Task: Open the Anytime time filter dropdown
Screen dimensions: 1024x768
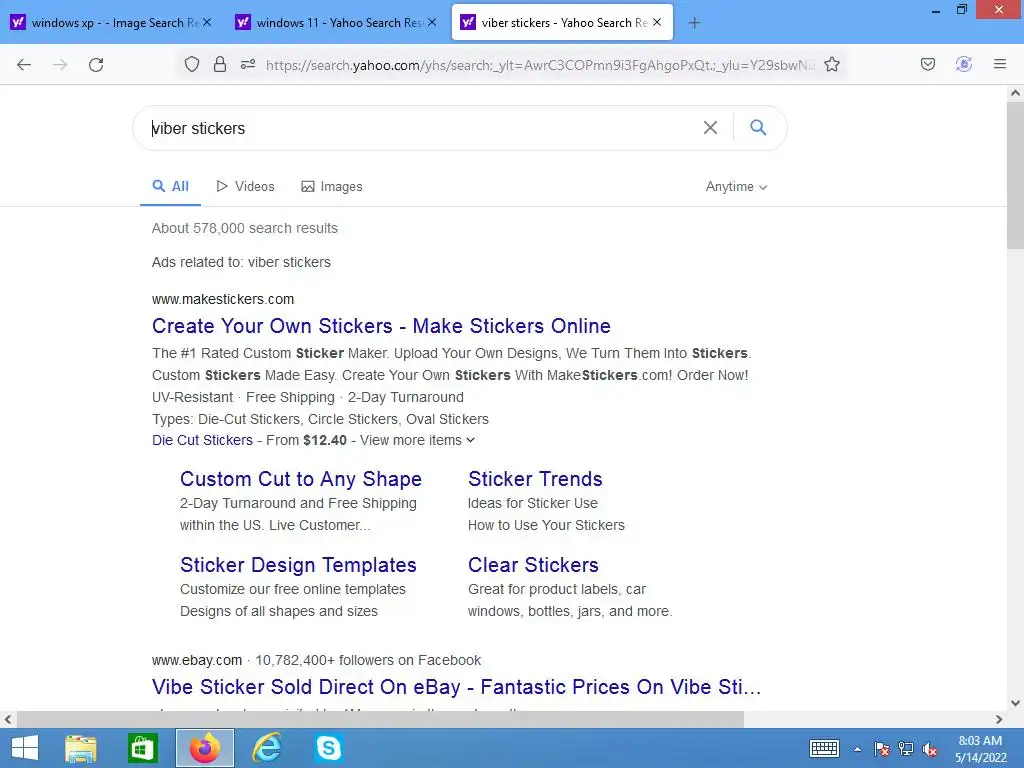Action: click(736, 187)
